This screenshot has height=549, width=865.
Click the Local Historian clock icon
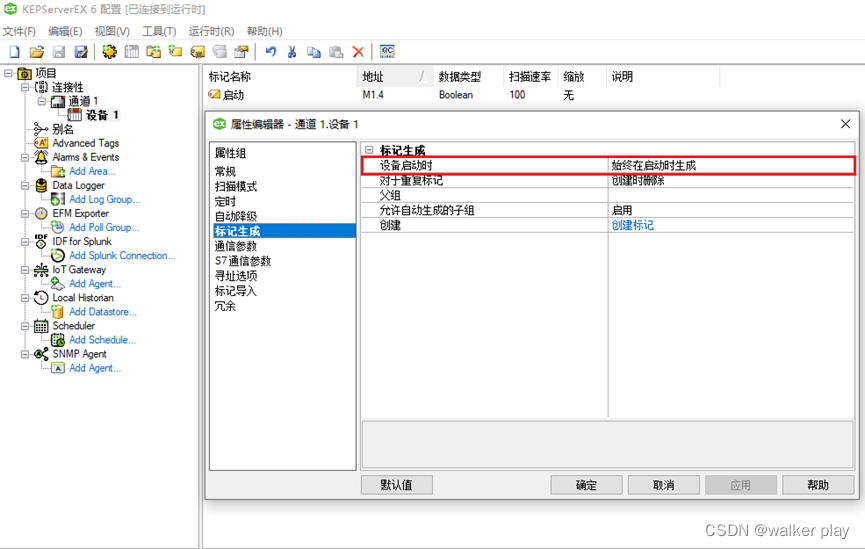[41, 298]
